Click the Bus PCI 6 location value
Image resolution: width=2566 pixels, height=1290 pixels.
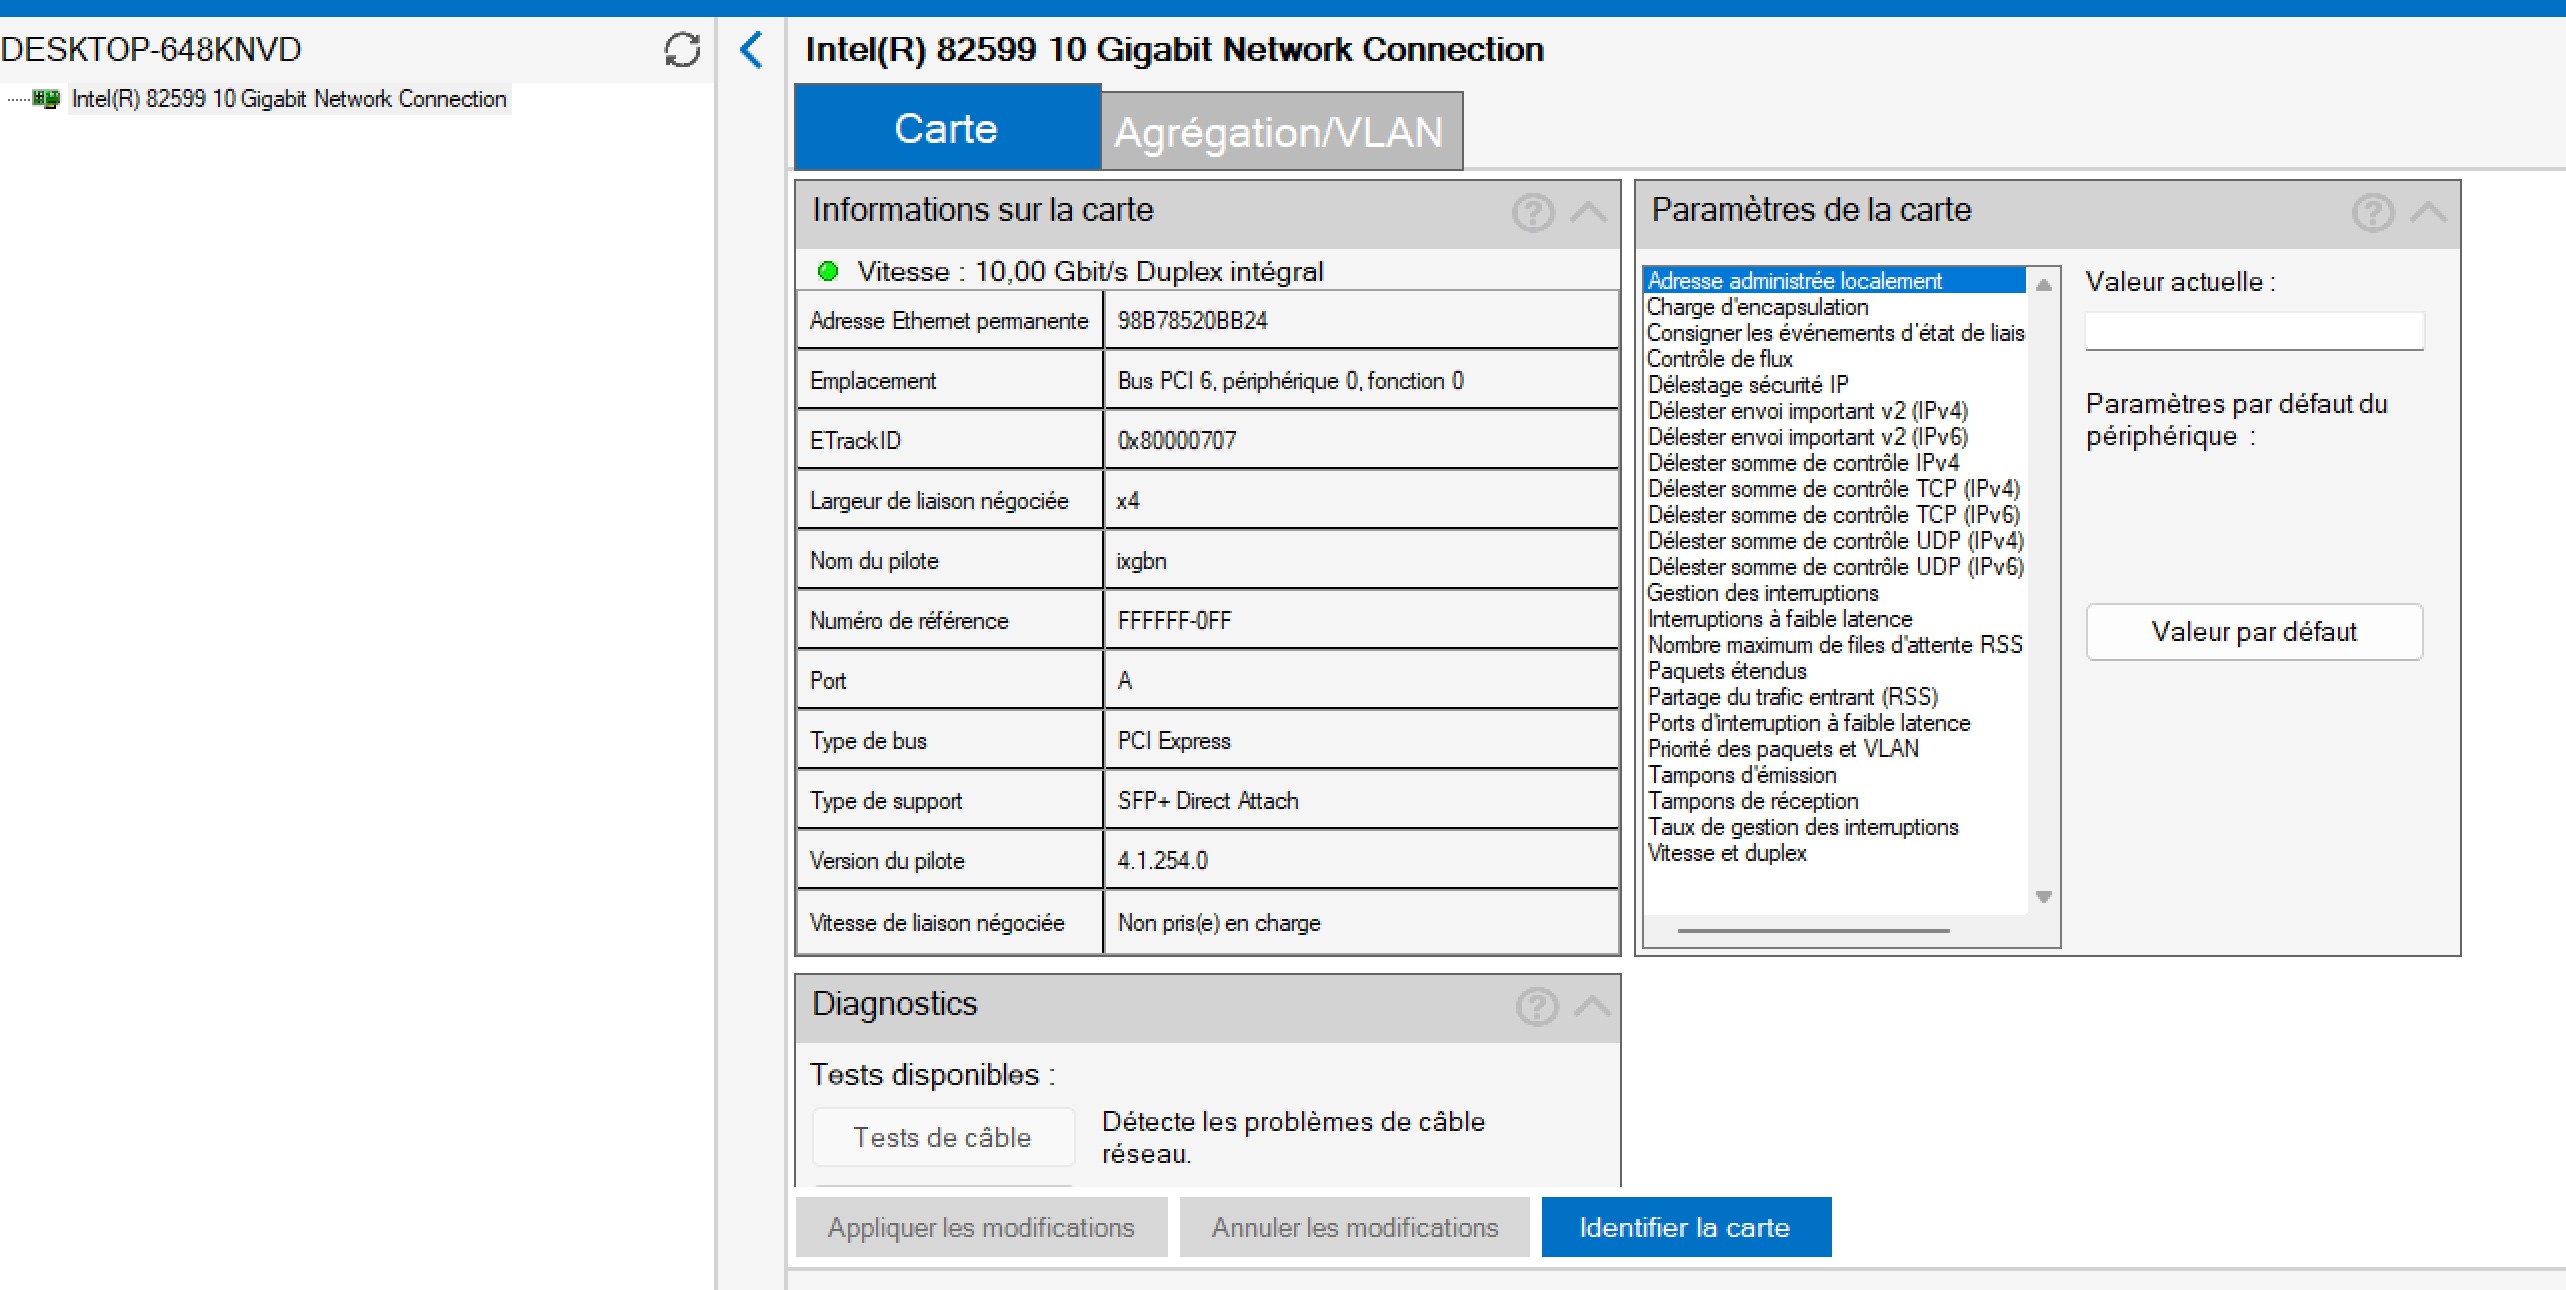pyautogui.click(x=1290, y=381)
